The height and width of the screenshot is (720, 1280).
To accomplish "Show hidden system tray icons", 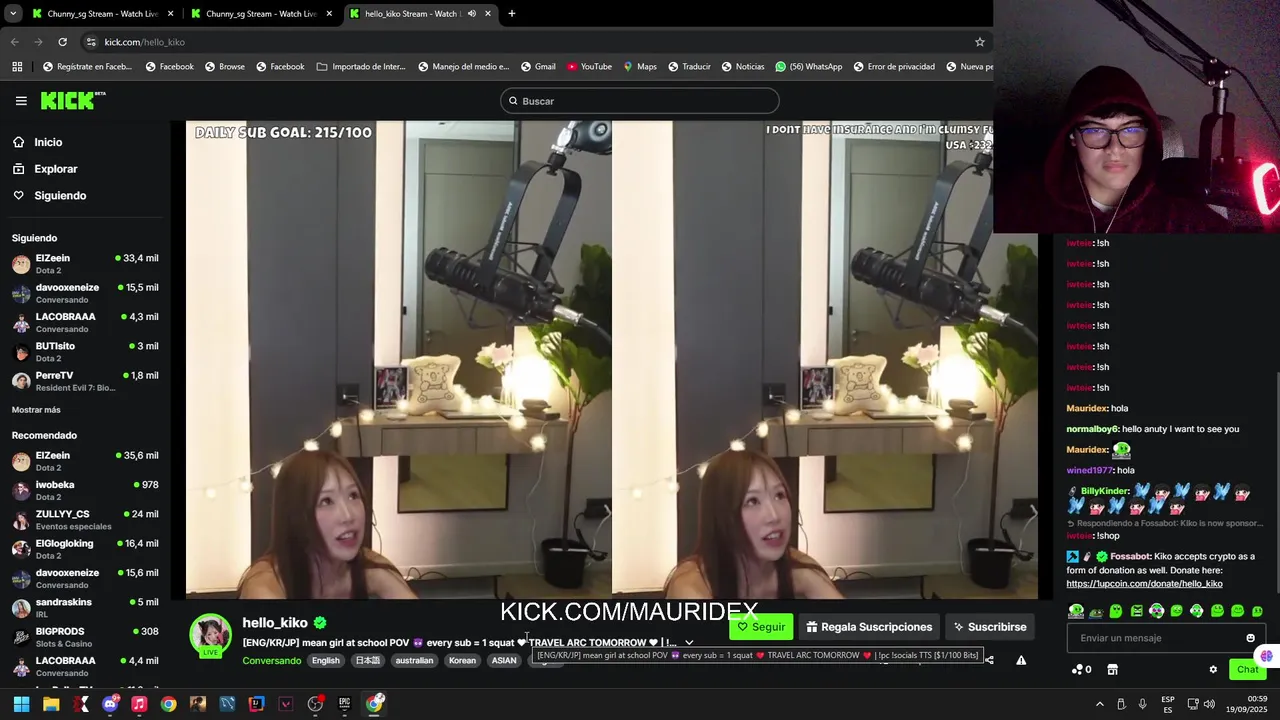I will click(x=1099, y=704).
